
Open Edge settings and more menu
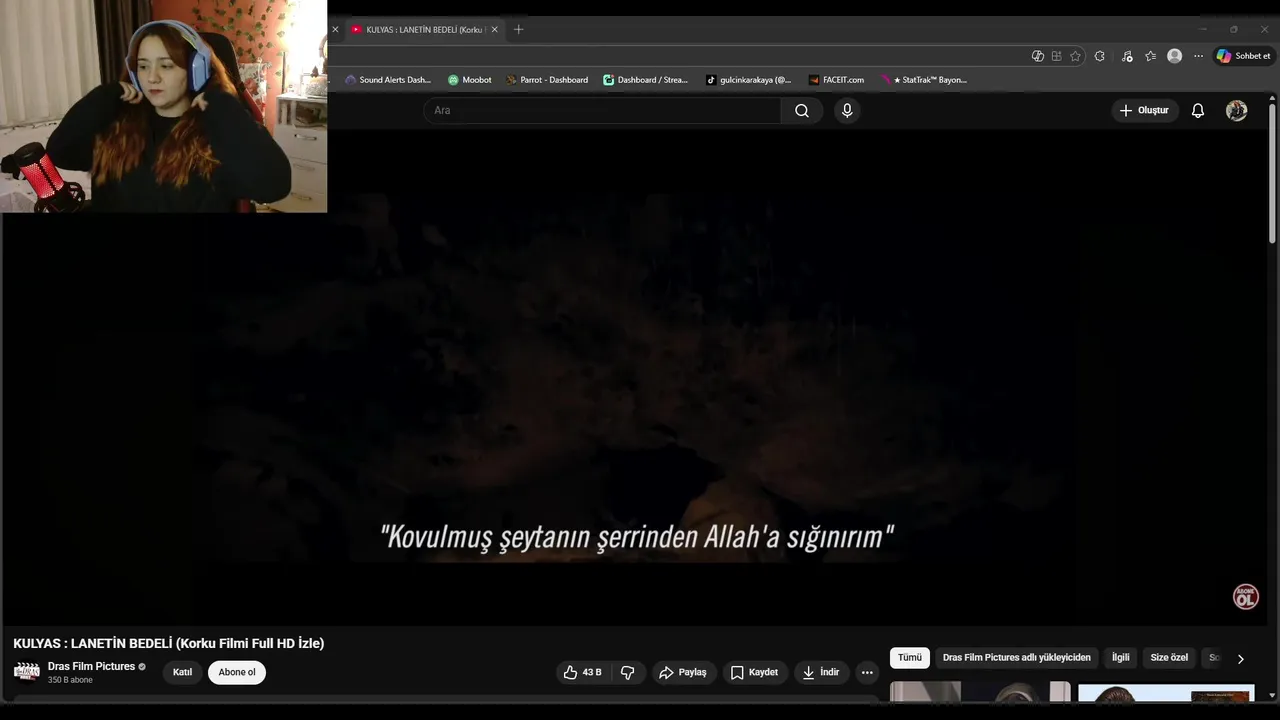1198,56
